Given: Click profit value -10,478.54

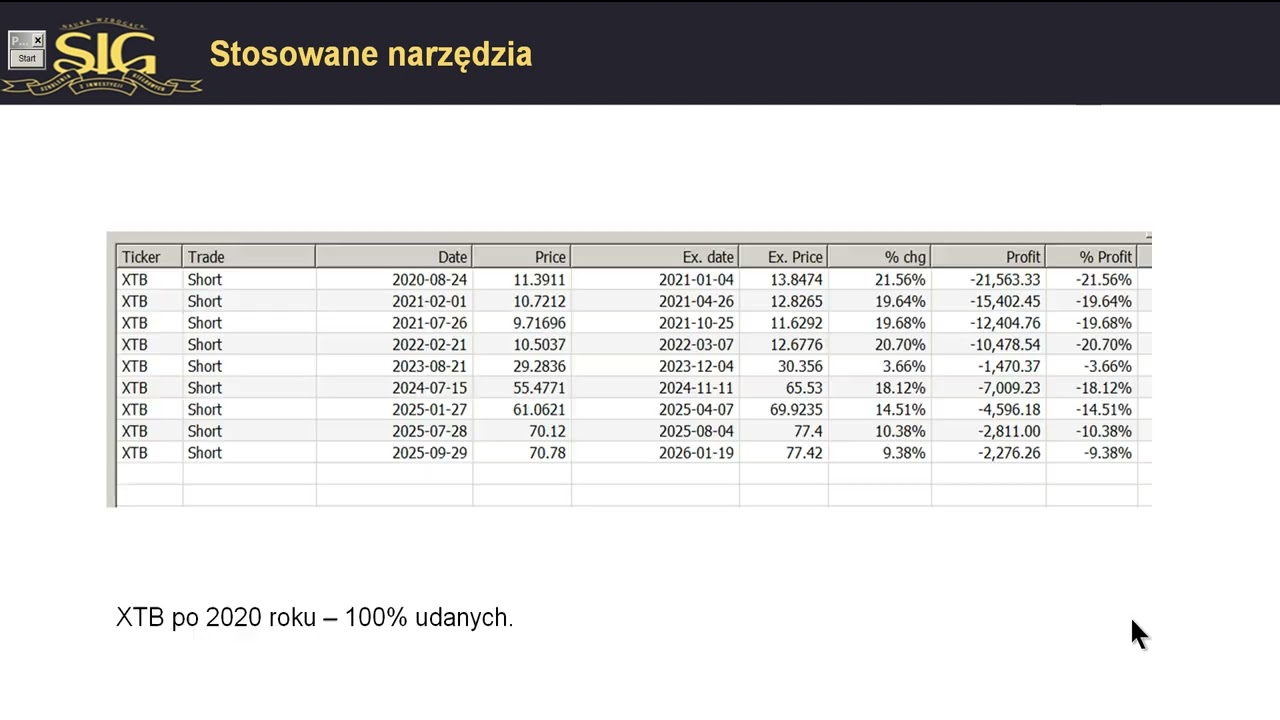Looking at the screenshot, I should tap(1004, 345).
